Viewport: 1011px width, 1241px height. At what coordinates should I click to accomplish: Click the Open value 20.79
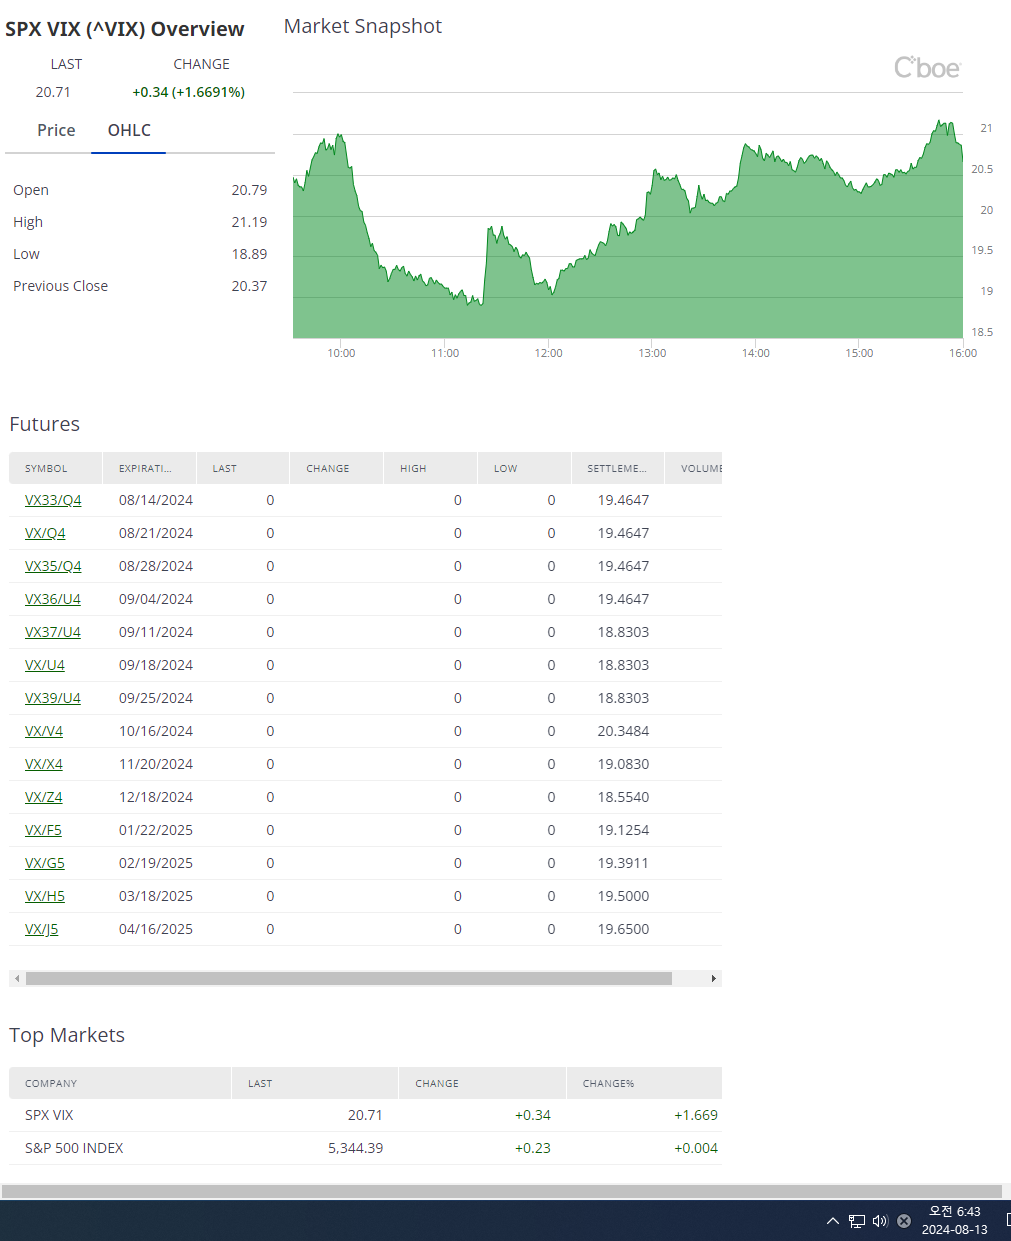[249, 190]
